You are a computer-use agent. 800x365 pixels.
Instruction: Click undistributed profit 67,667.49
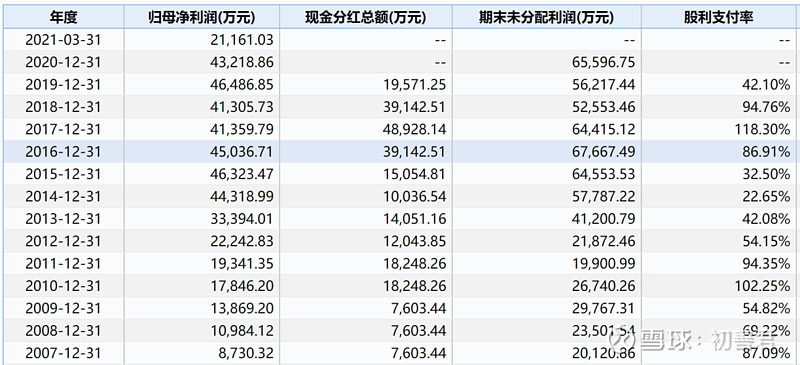(x=604, y=152)
